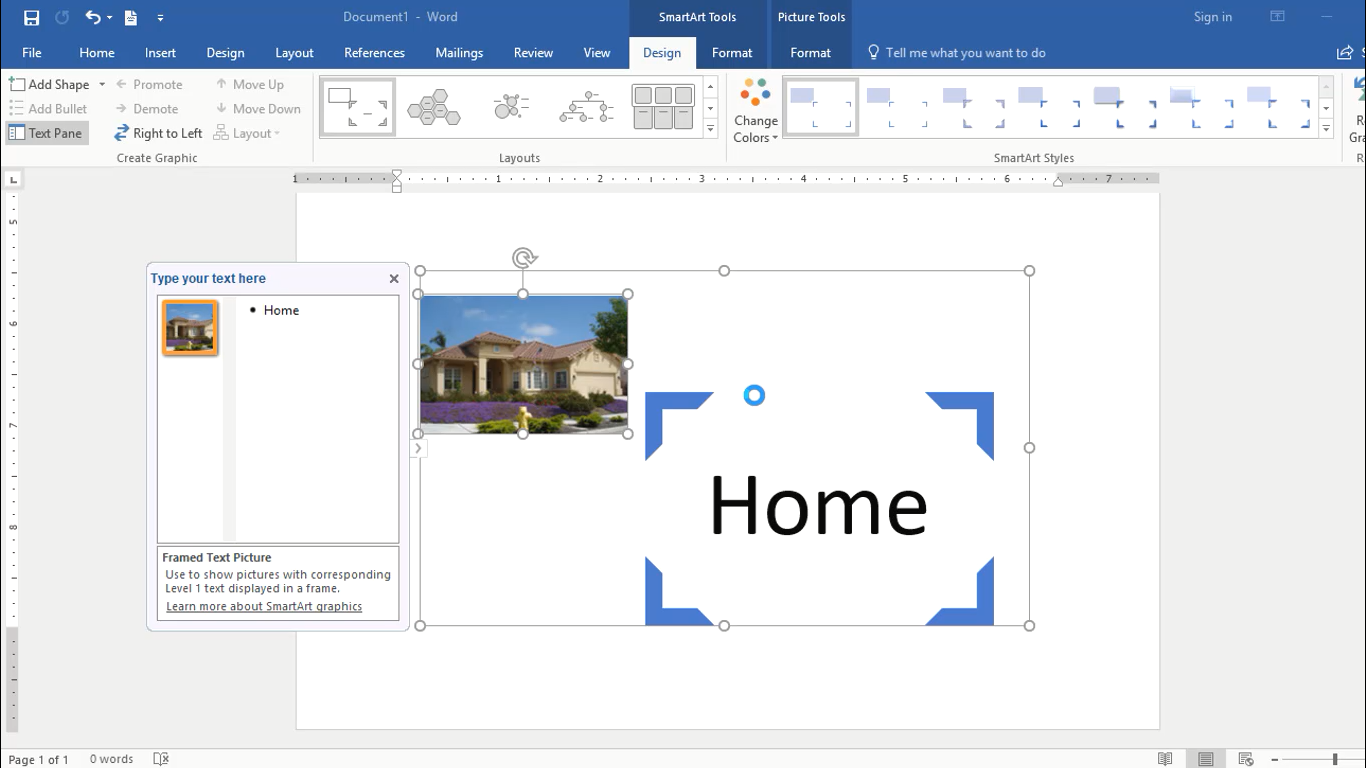Click Sign in at top right
Screen dimensions: 1366x768
point(1212,17)
